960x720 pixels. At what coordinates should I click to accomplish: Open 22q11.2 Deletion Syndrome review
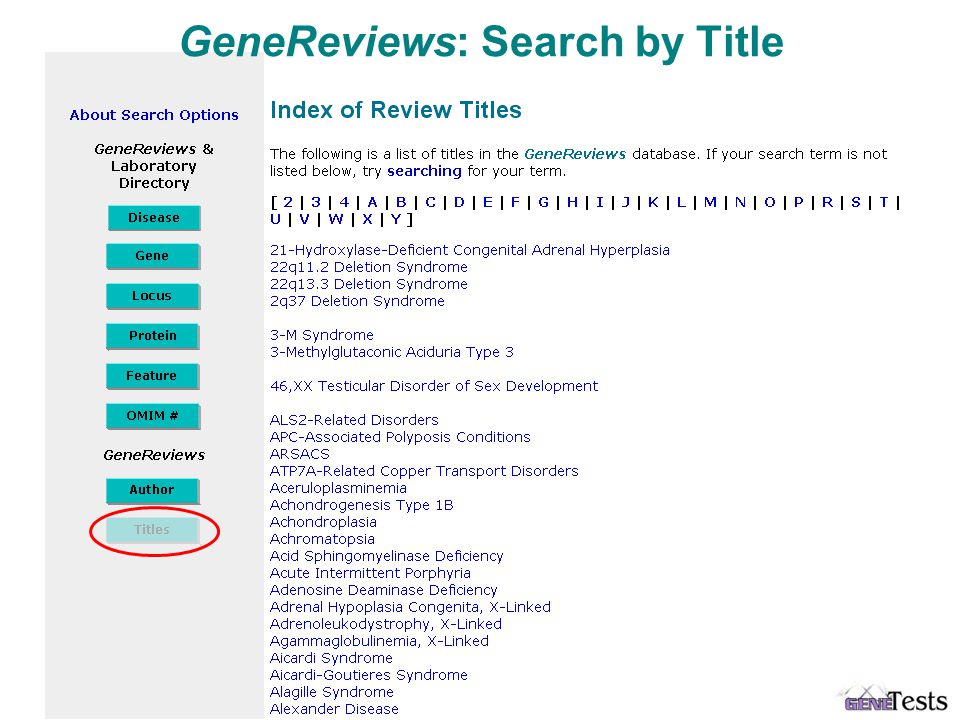click(x=369, y=268)
